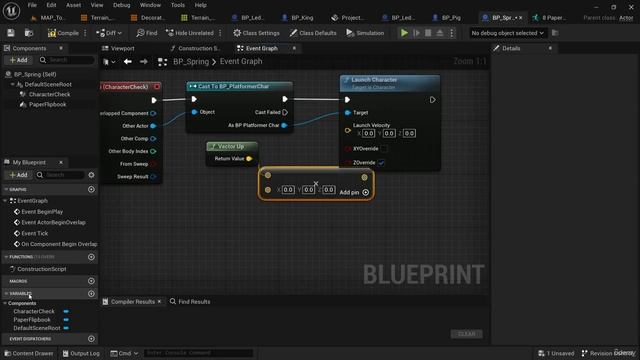Select CharacterCheck in Components tree

[x=49, y=94]
